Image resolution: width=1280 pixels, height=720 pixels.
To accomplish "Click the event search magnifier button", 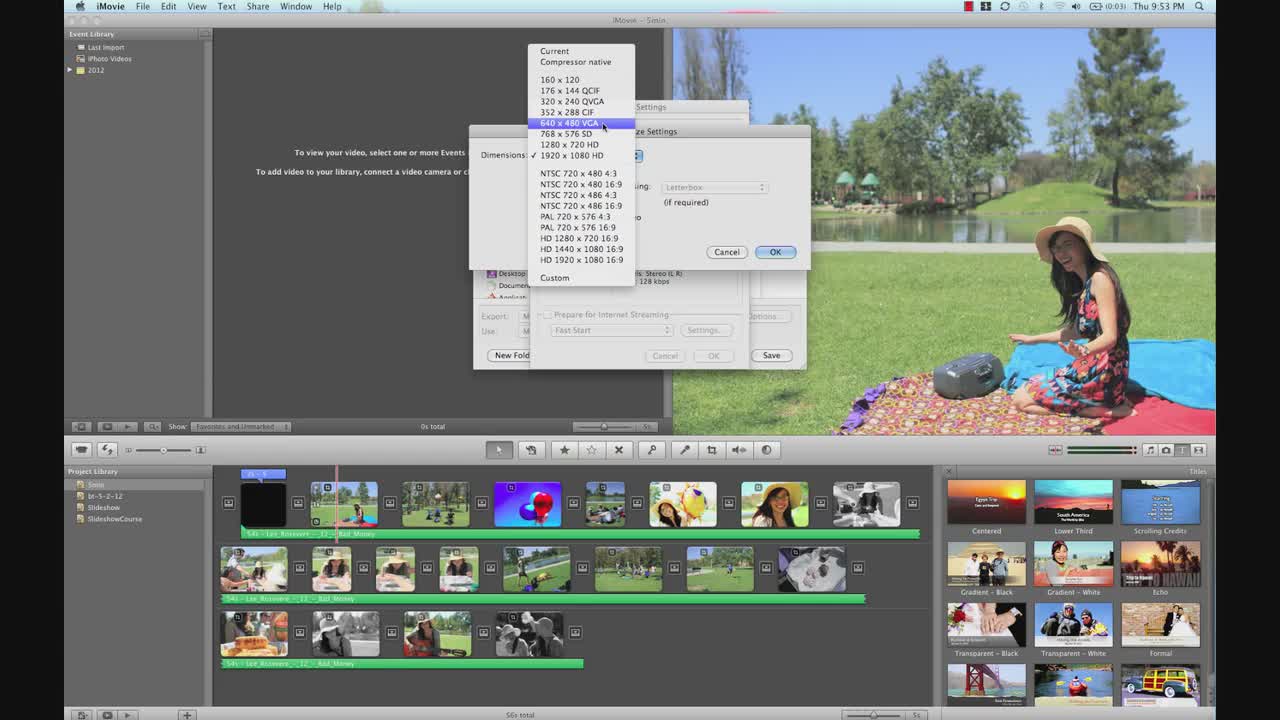I will pyautogui.click(x=153, y=427).
